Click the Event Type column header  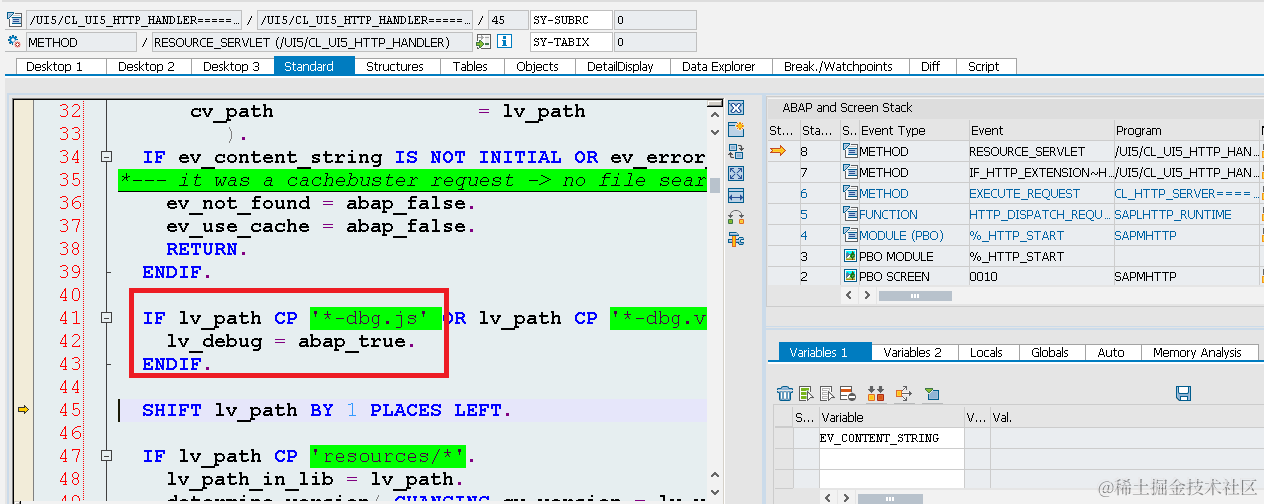[x=913, y=131]
